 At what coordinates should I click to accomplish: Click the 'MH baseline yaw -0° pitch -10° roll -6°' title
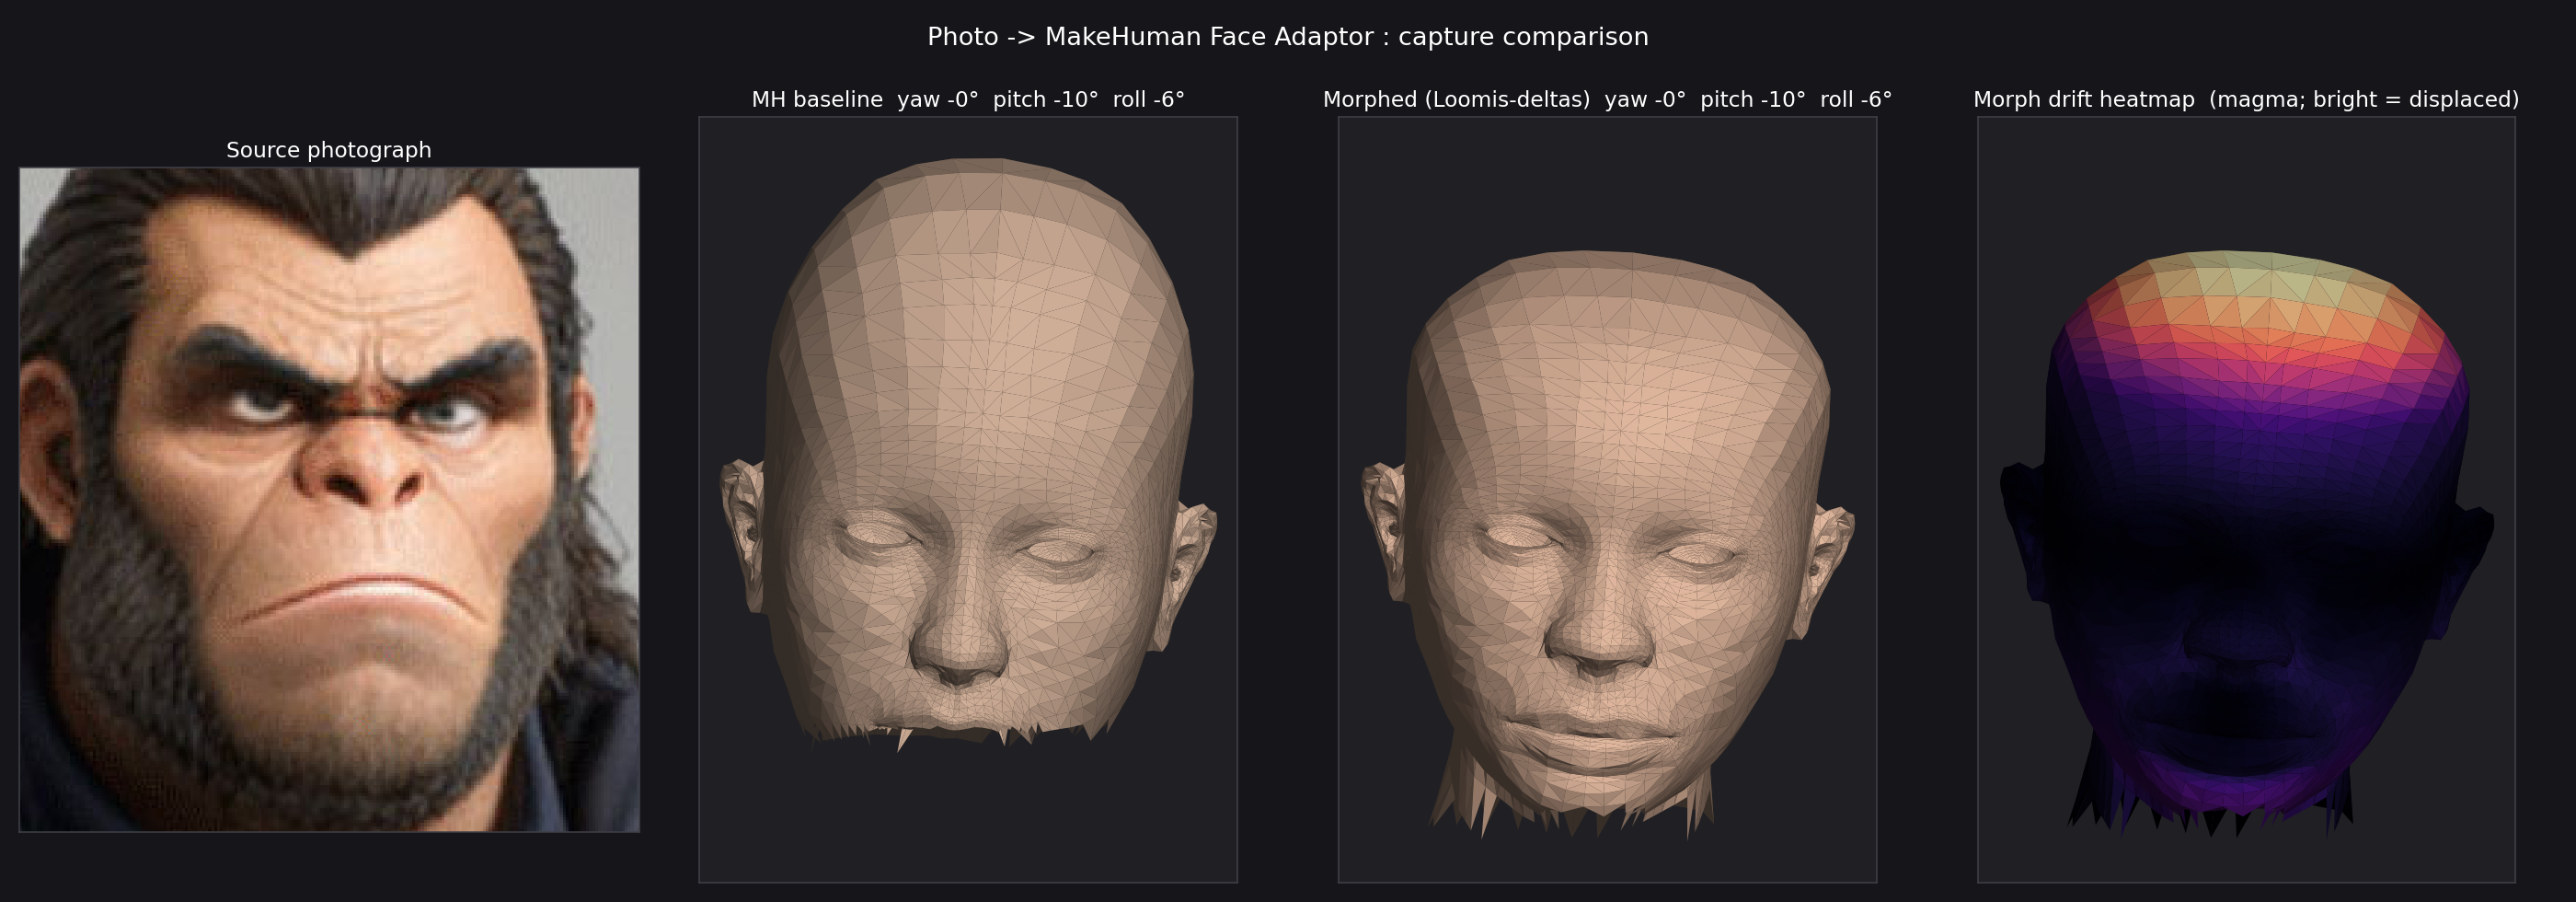pyautogui.click(x=968, y=100)
